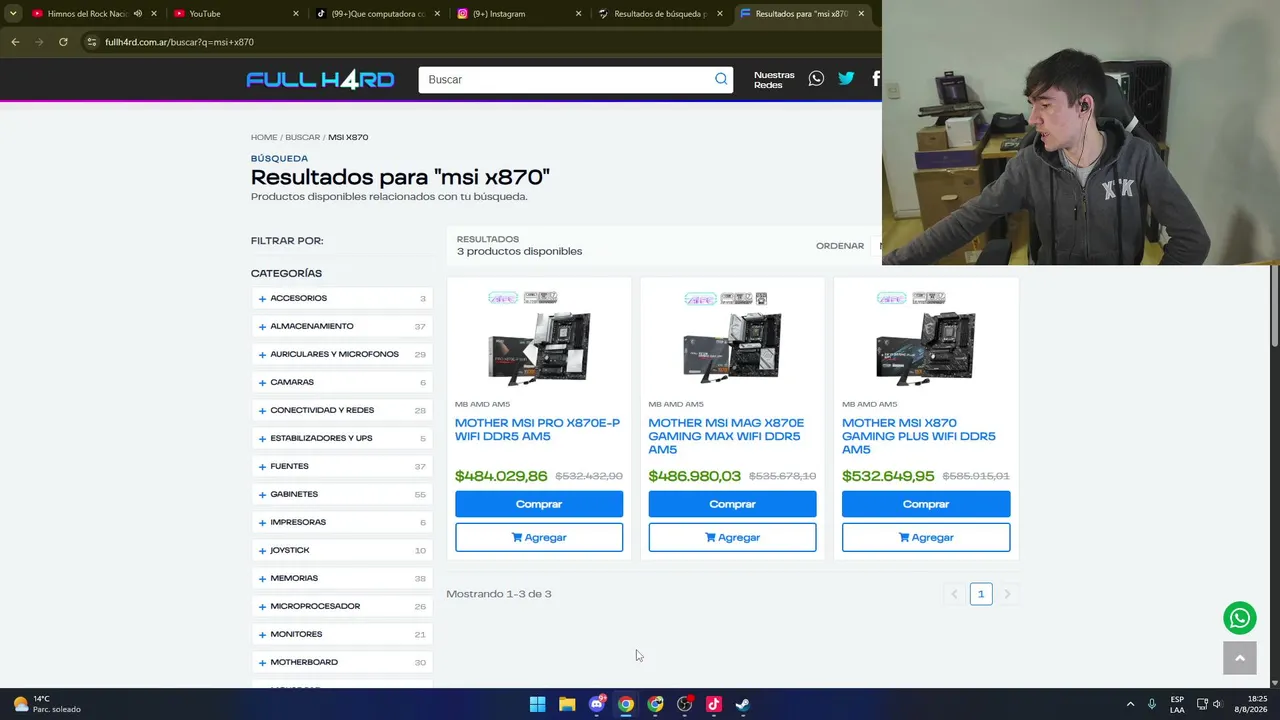Open Steam from the taskbar

(743, 704)
